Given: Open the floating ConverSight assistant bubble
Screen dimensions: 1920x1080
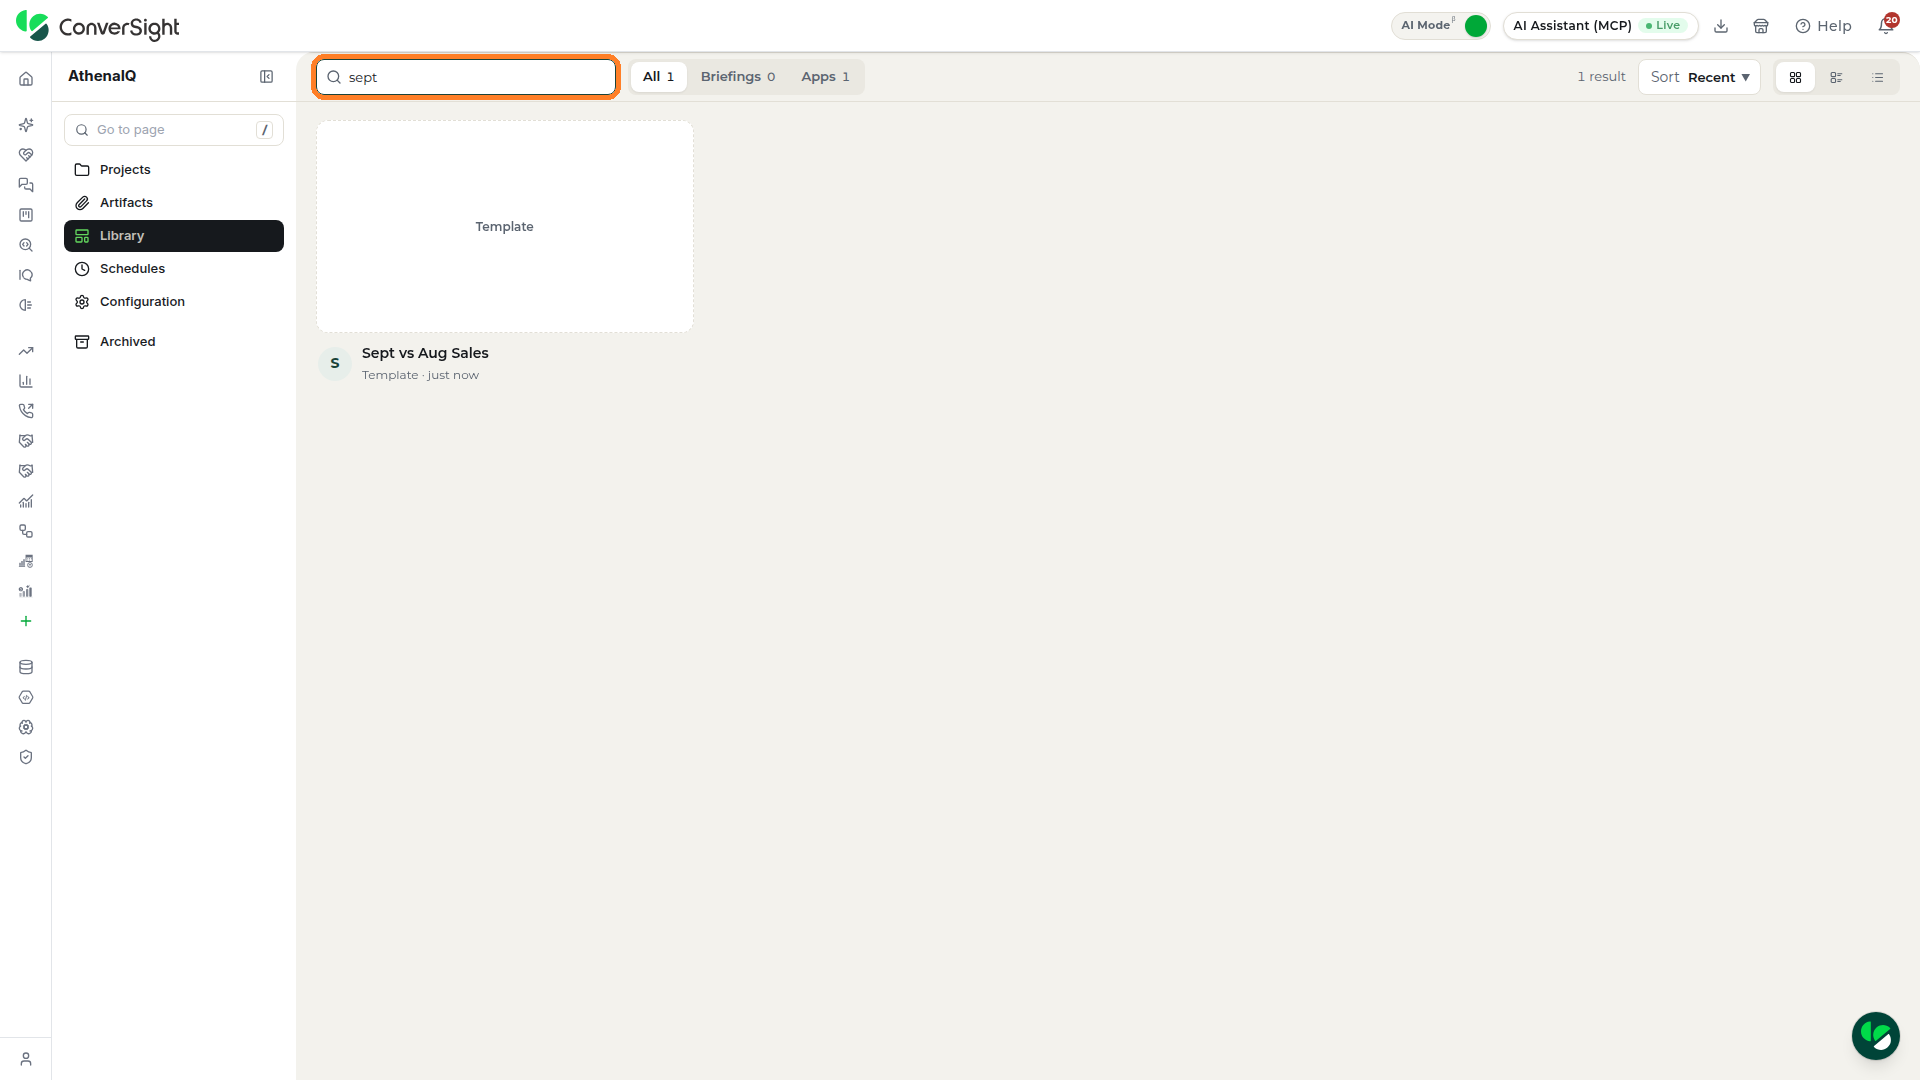Looking at the screenshot, I should [x=1875, y=1035].
